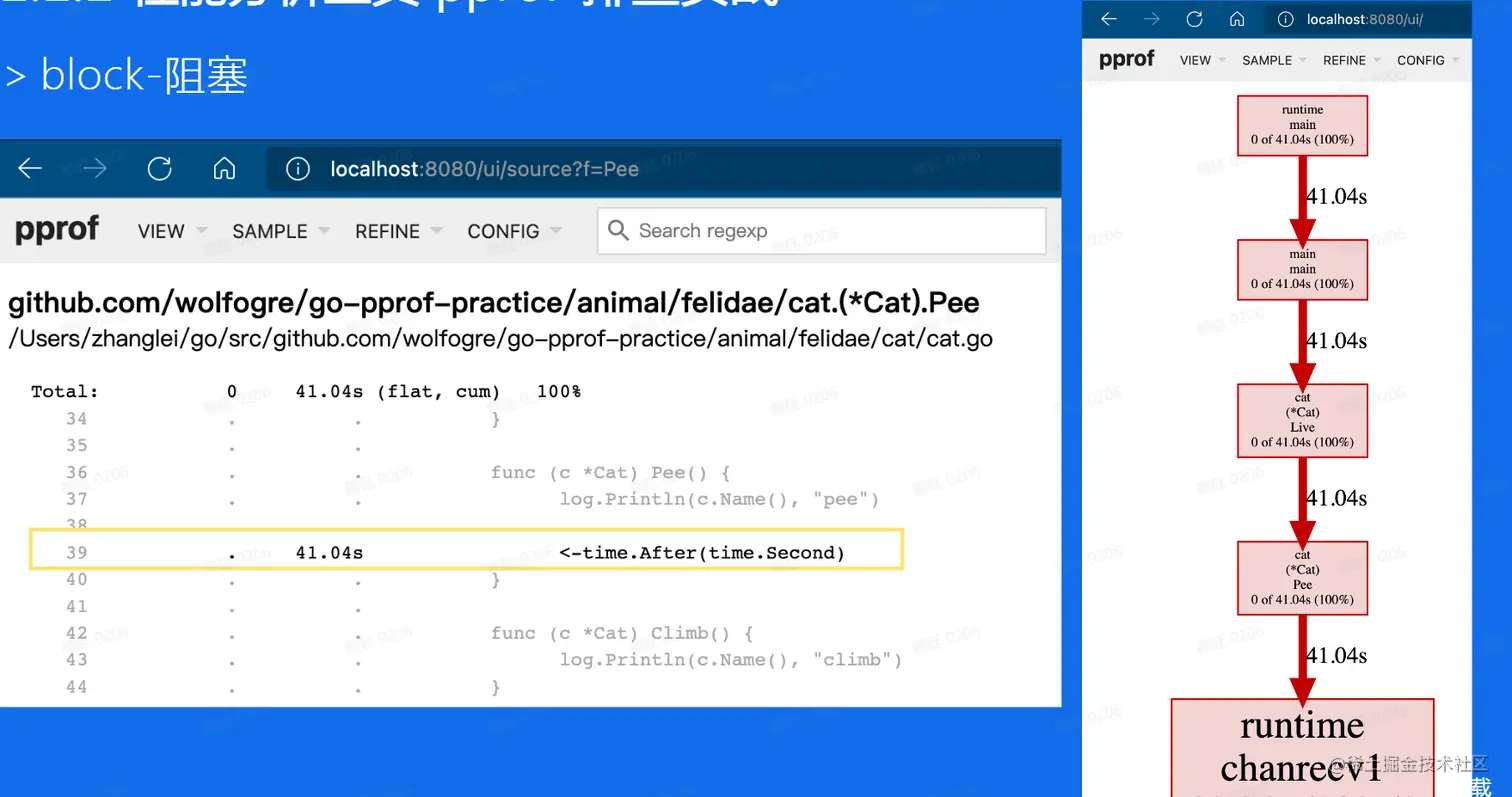Select the cat (*Cat) Pee graph node

click(x=1302, y=578)
